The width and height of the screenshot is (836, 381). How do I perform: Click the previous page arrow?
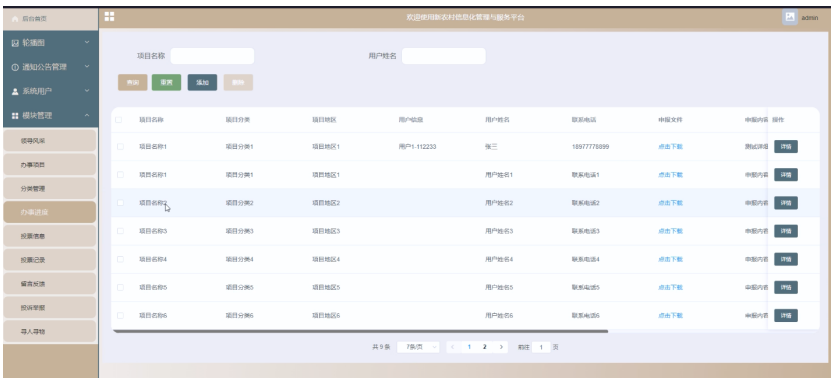[x=453, y=347]
